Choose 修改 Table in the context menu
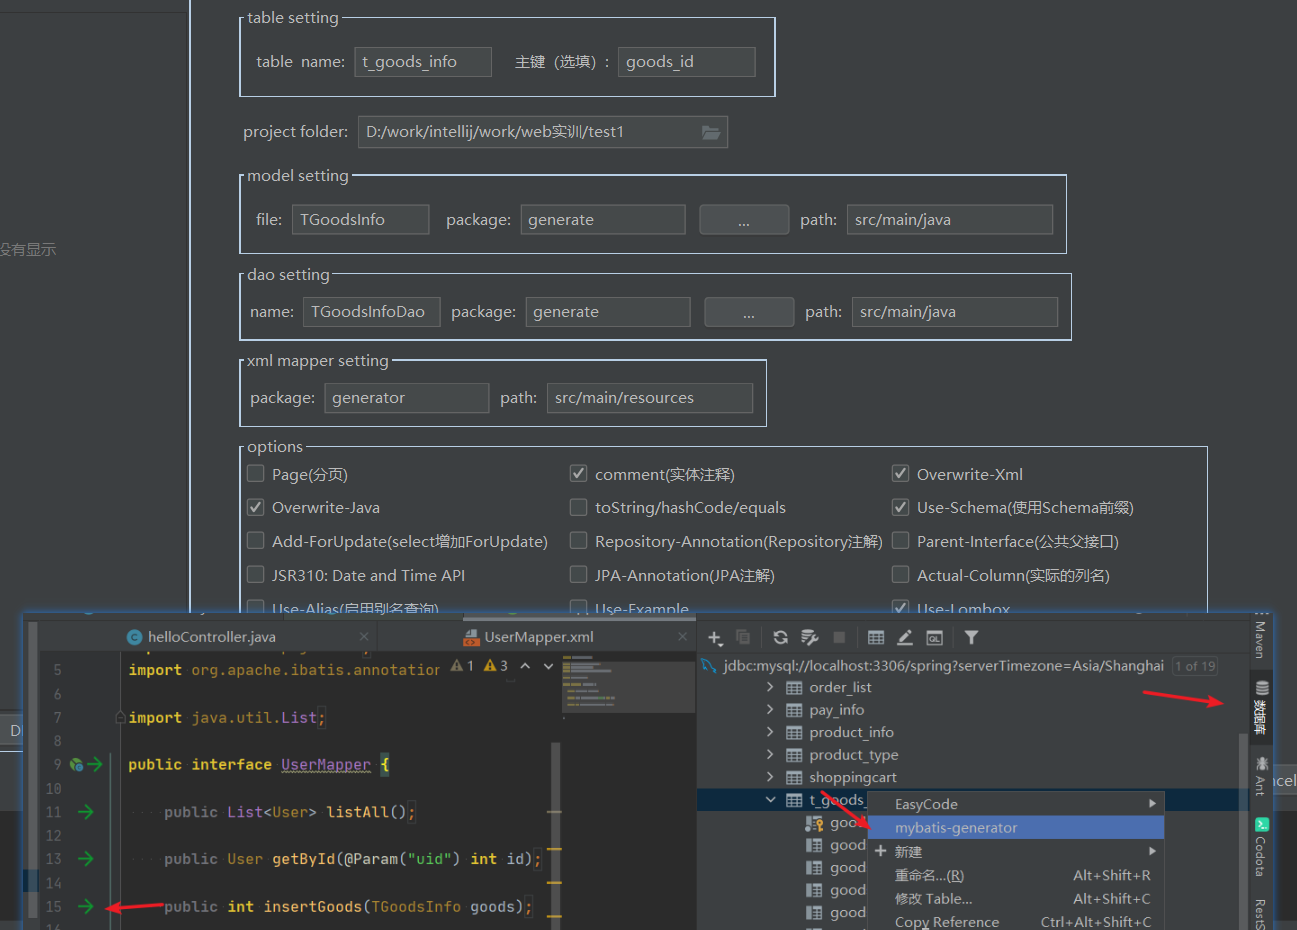Image resolution: width=1297 pixels, height=930 pixels. [1016, 899]
